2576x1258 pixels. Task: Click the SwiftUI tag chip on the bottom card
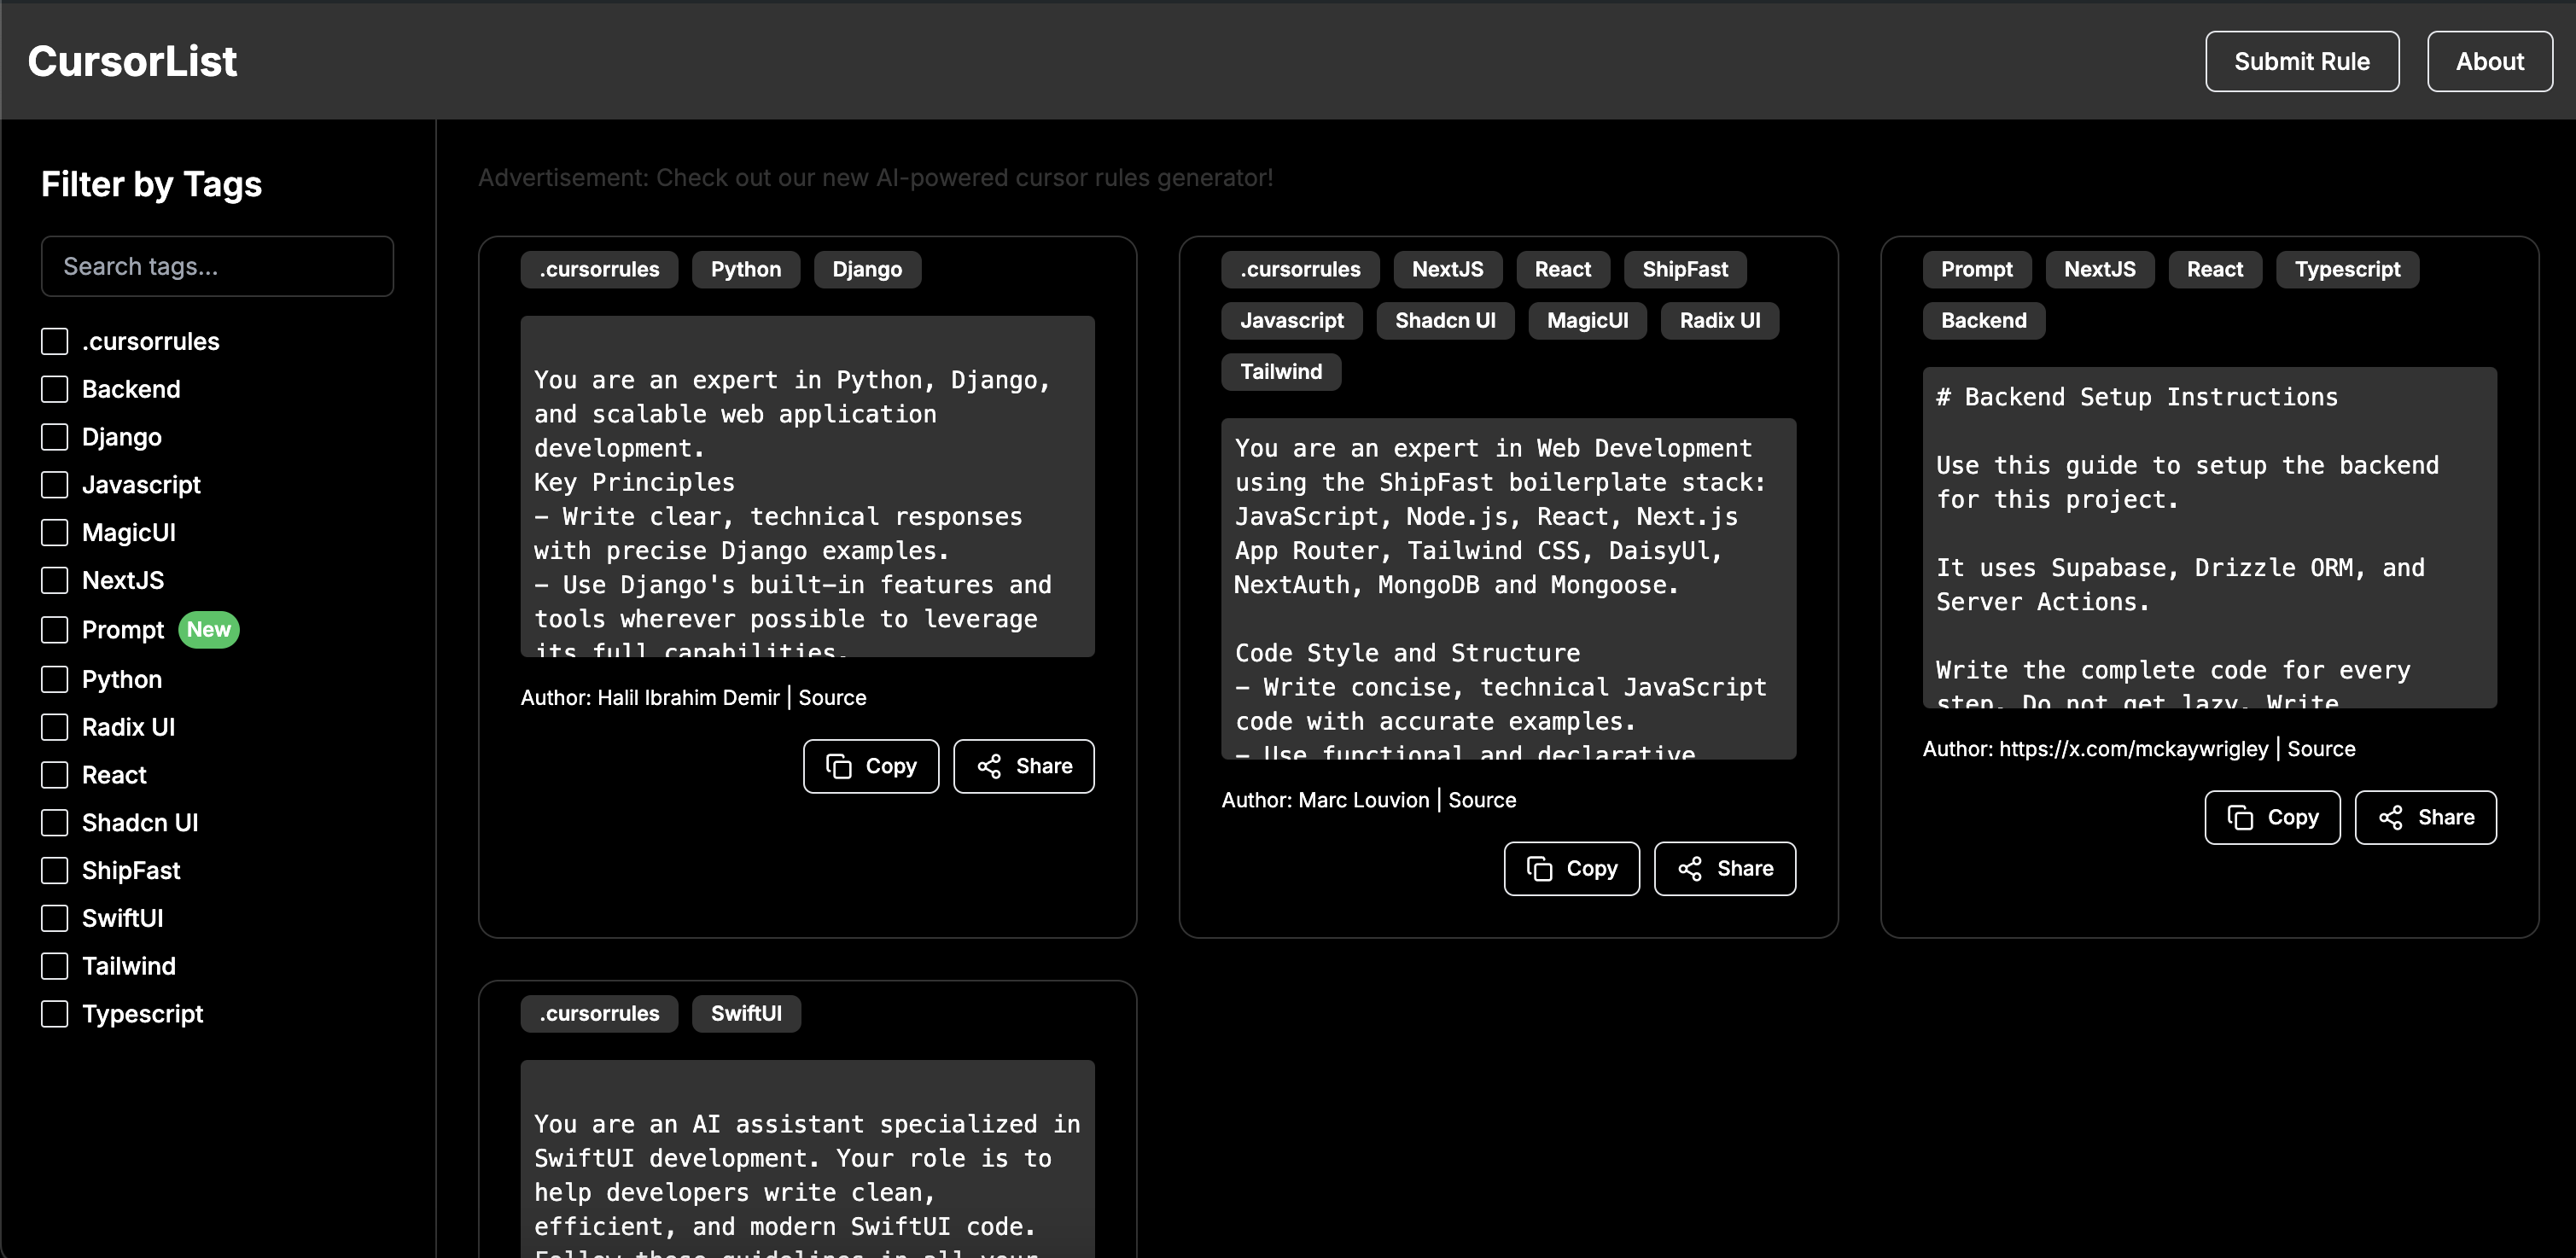pos(746,1013)
